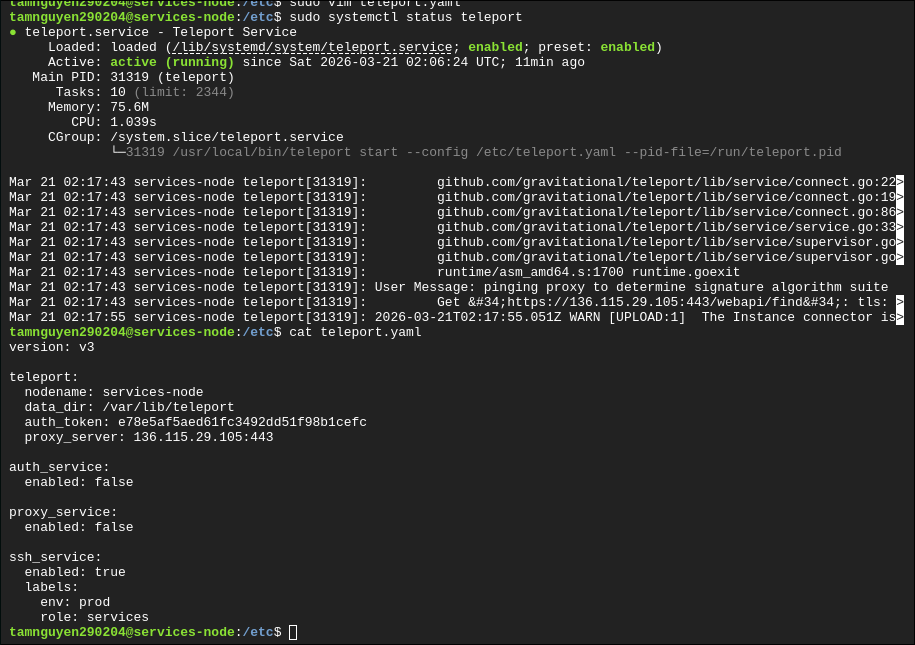Click 'enabled: false' under proxy_service
Screen dimensions: 915x645
(x=79, y=527)
